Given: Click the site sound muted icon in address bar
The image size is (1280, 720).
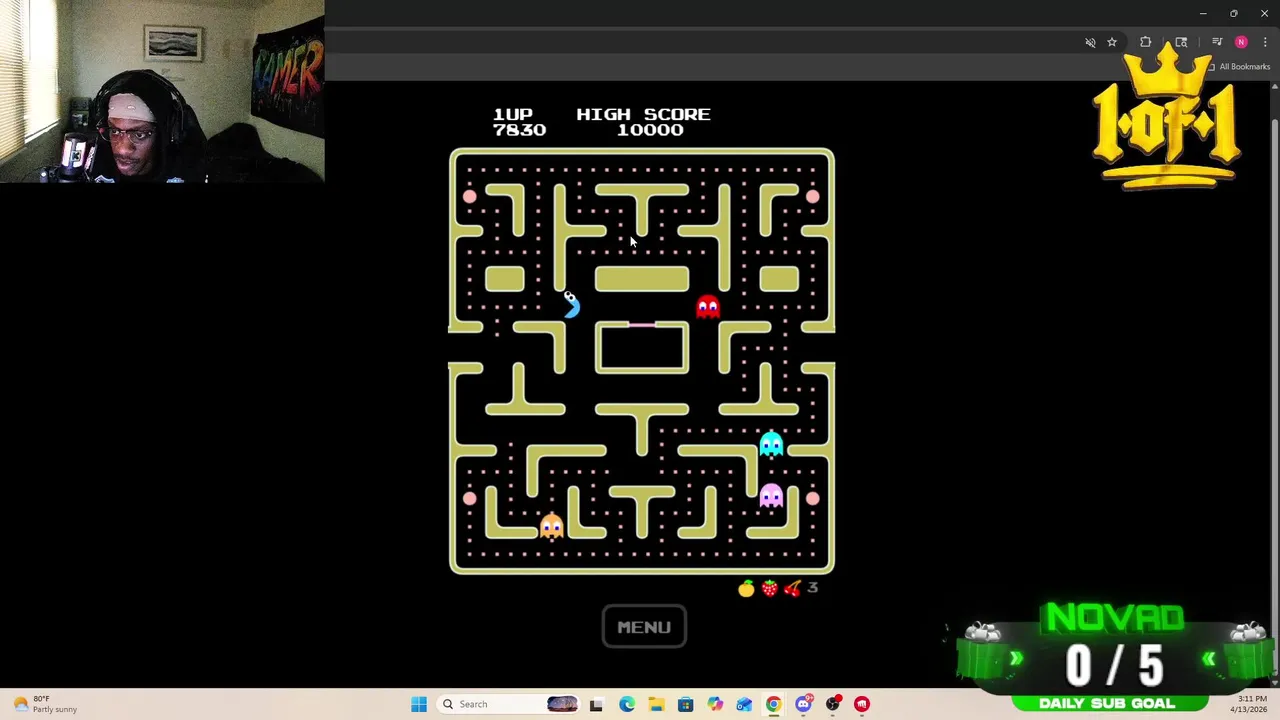Looking at the screenshot, I should pyautogui.click(x=1090, y=42).
